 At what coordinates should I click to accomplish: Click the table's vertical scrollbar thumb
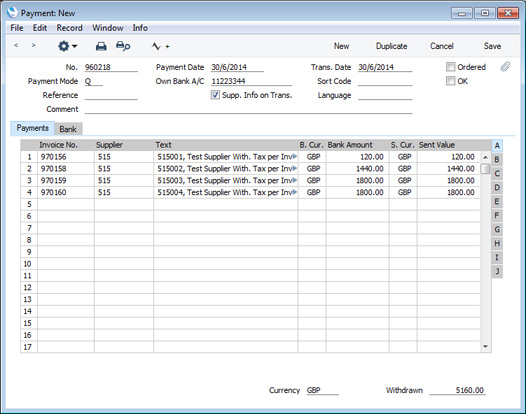[x=485, y=168]
